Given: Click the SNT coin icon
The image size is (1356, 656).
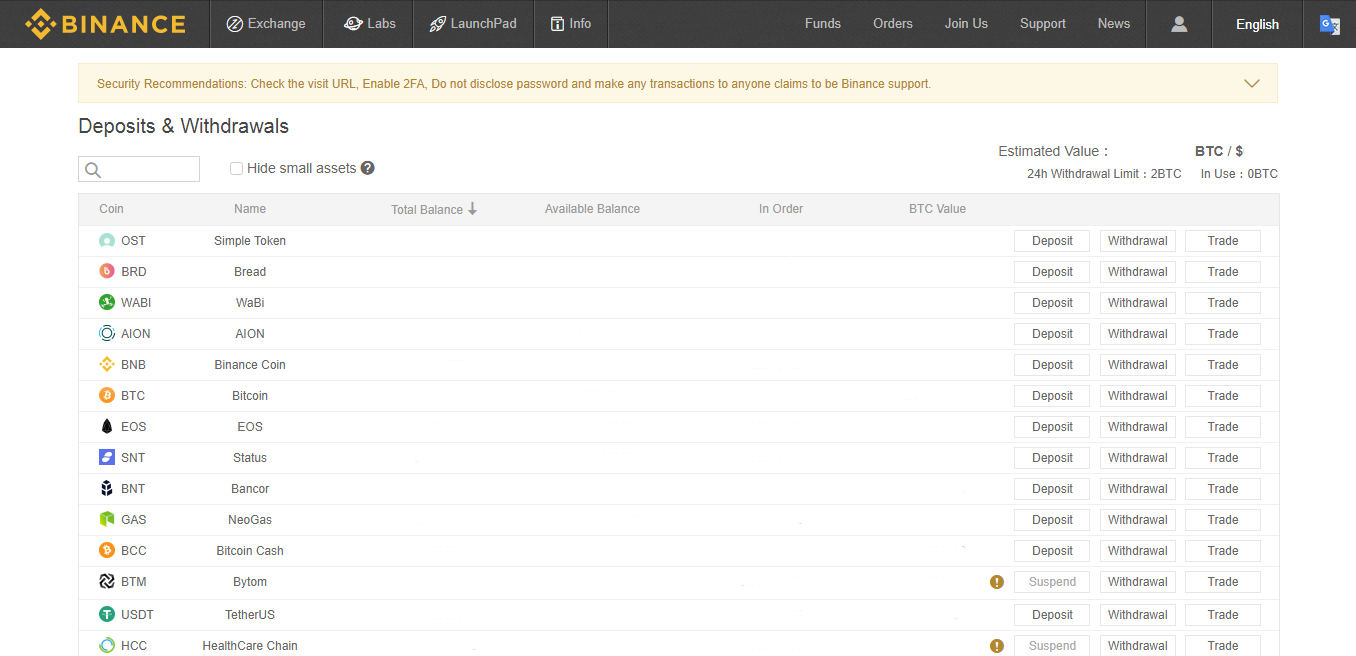Looking at the screenshot, I should click(107, 458).
